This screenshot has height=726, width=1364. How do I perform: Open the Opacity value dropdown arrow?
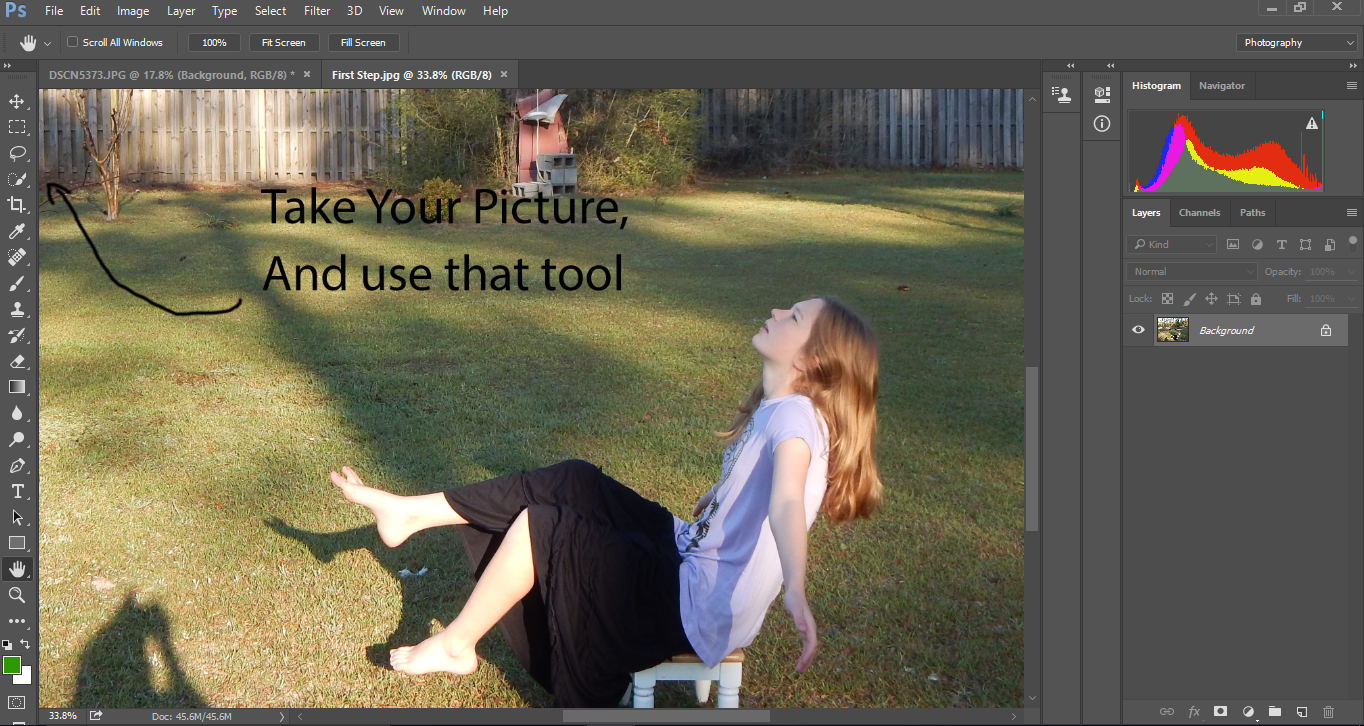click(1353, 271)
